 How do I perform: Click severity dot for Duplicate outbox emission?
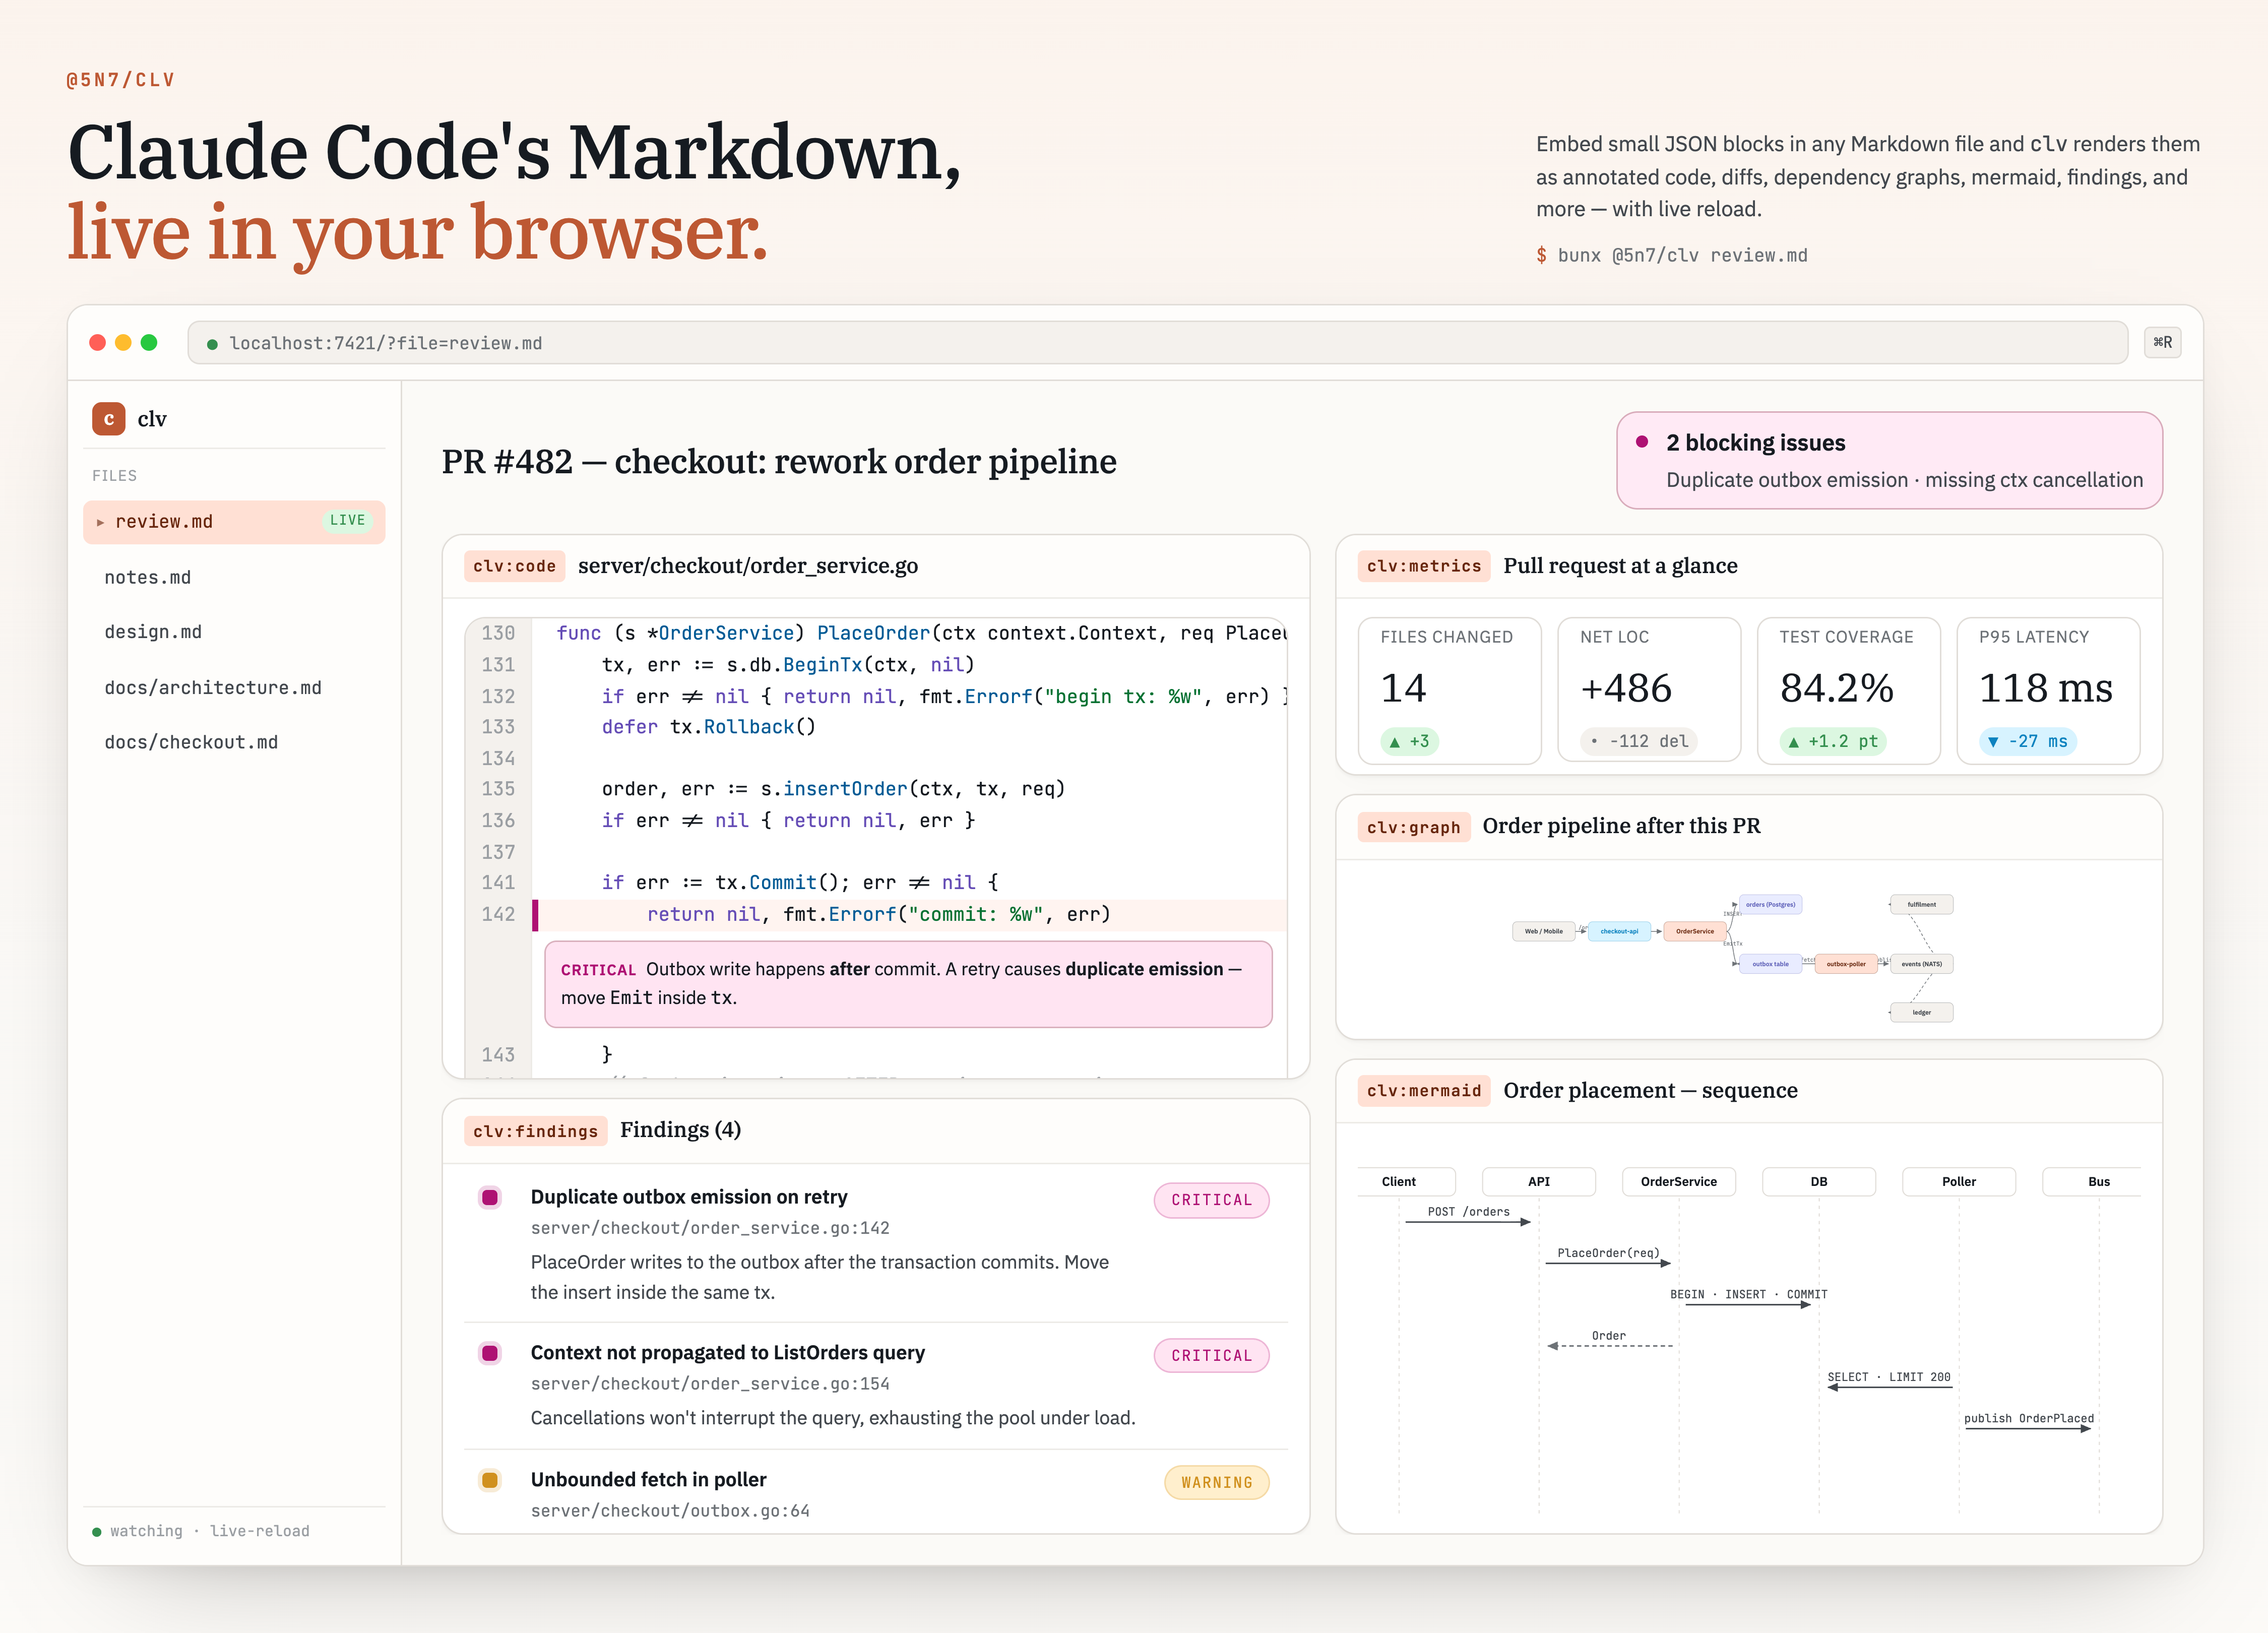tap(490, 1198)
